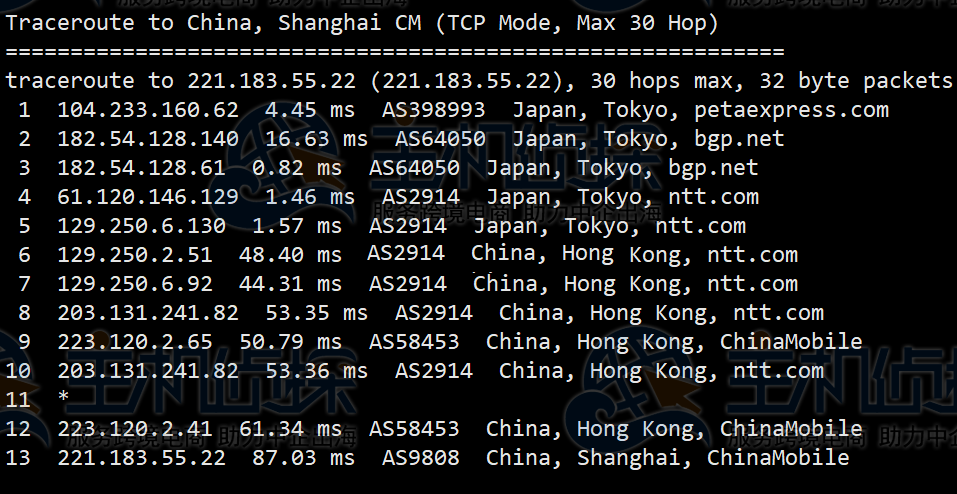Click AS64050 on the hop 3 line

[x=414, y=168]
